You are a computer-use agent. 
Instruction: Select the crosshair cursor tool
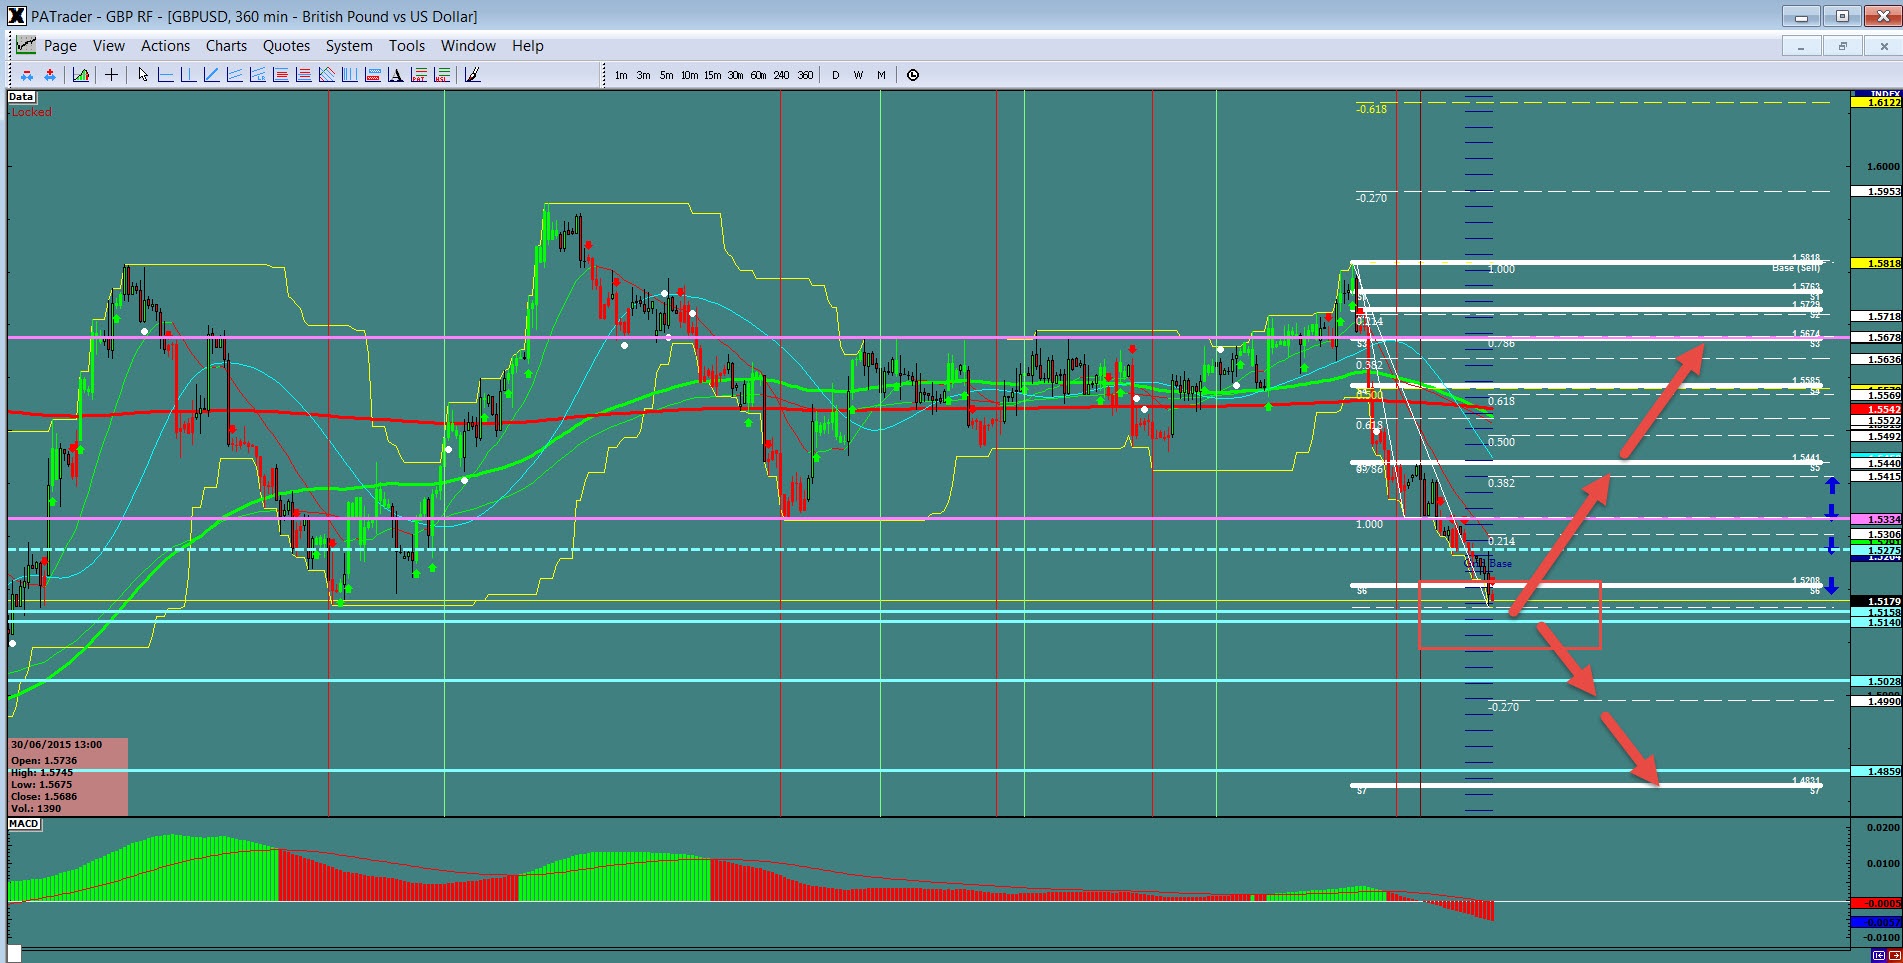[x=111, y=75]
